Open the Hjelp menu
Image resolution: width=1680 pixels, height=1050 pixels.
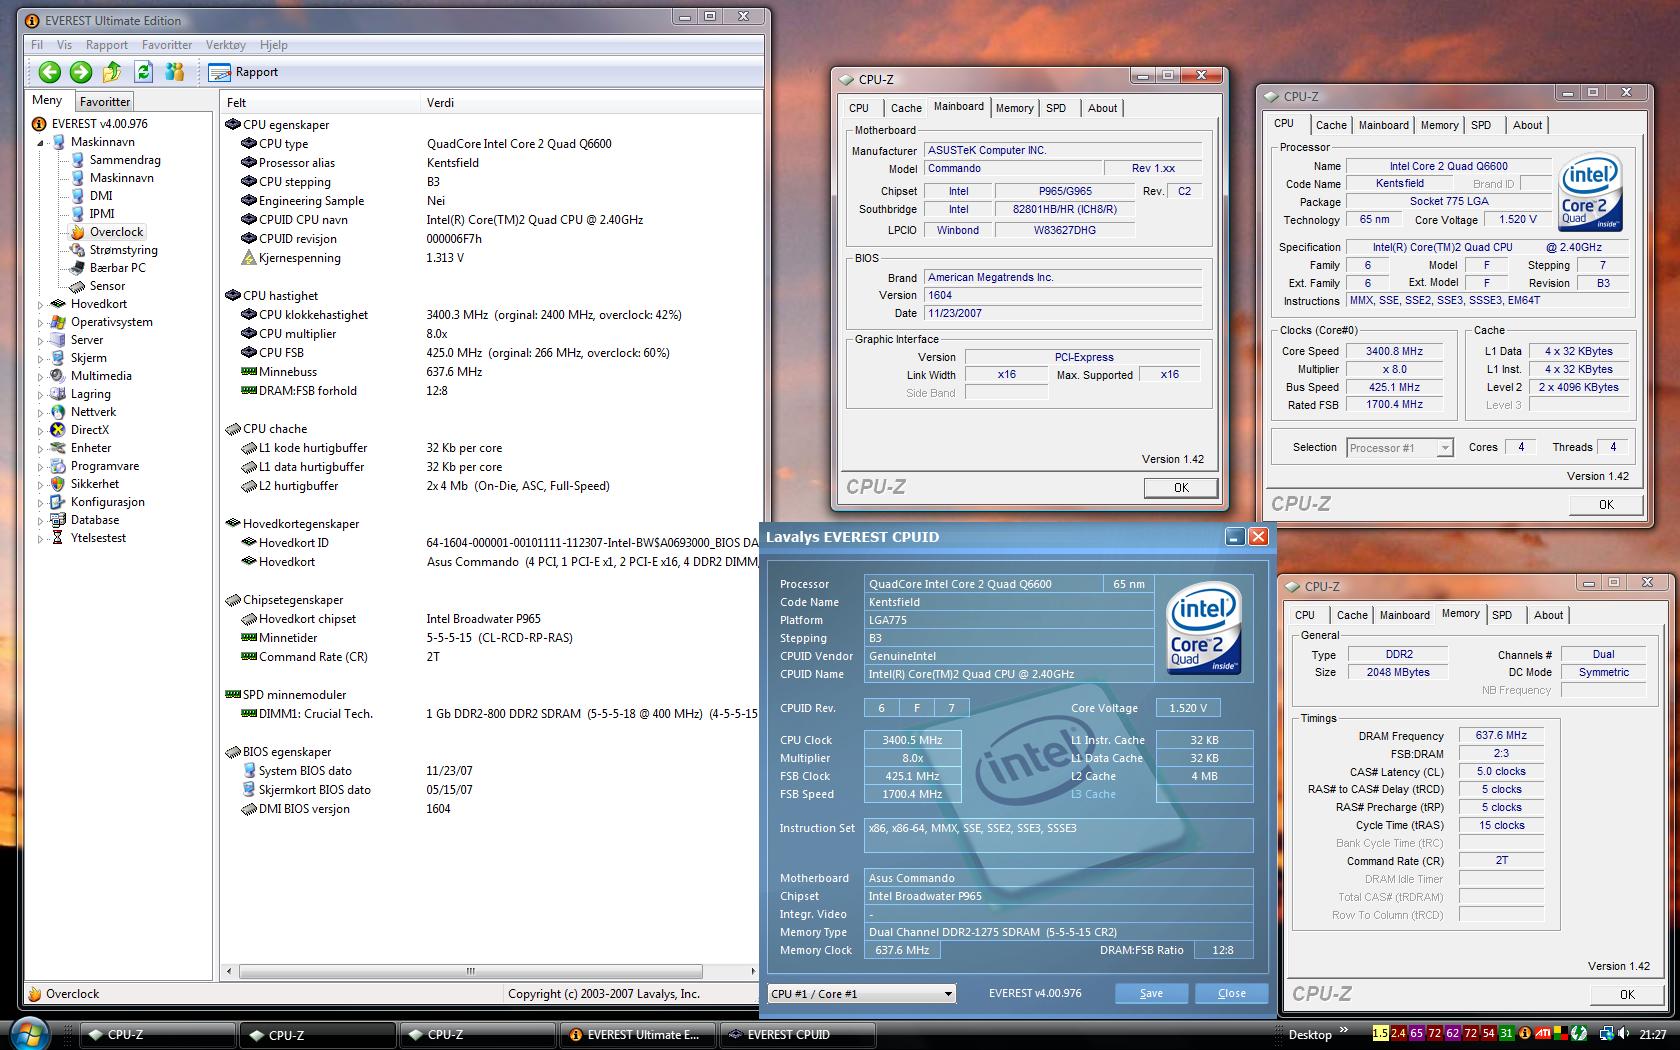coord(274,45)
